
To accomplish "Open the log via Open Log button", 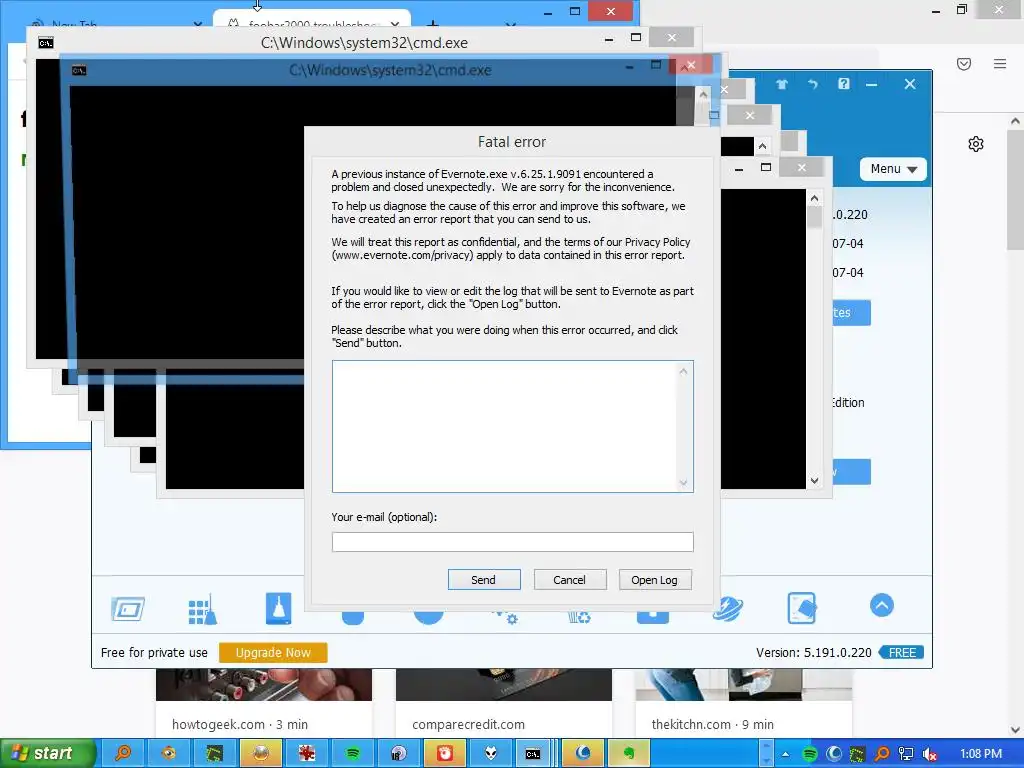I will click(x=654, y=579).
